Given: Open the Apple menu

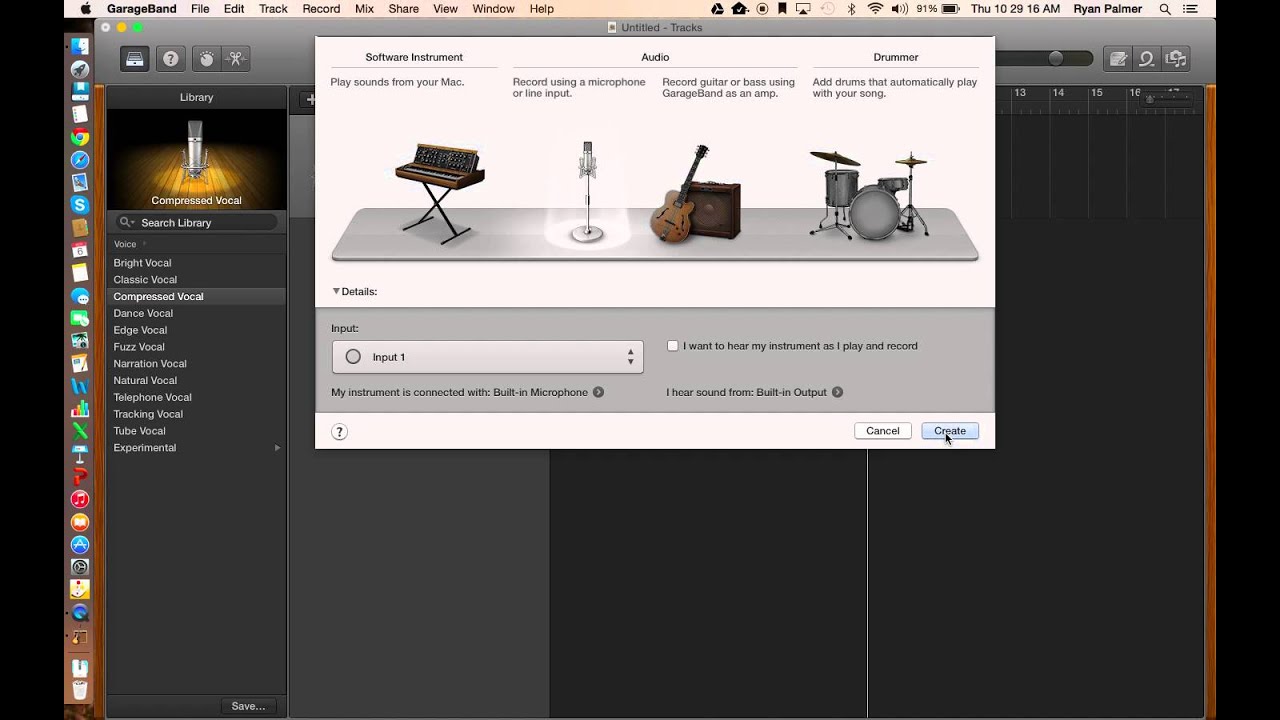Looking at the screenshot, I should coord(85,9).
